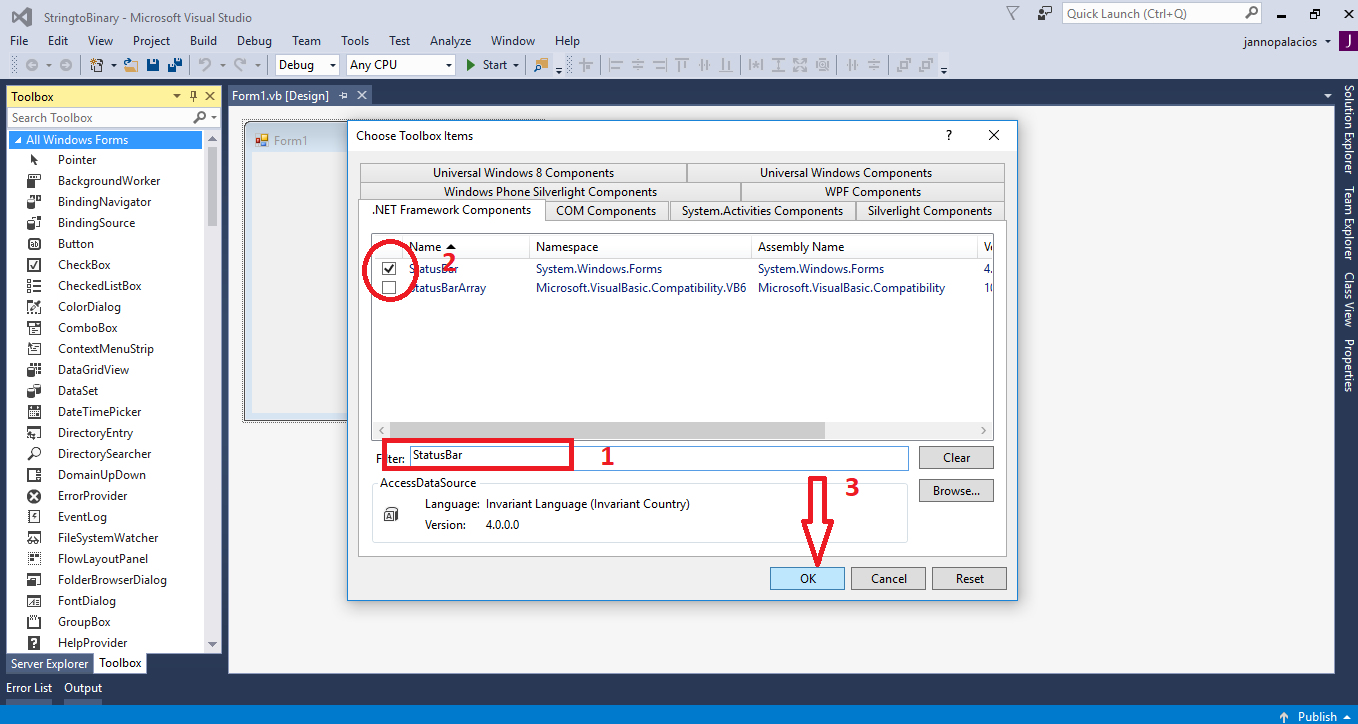Click the Find in Files toolbar icon
The image size is (1358, 724).
click(x=541, y=65)
